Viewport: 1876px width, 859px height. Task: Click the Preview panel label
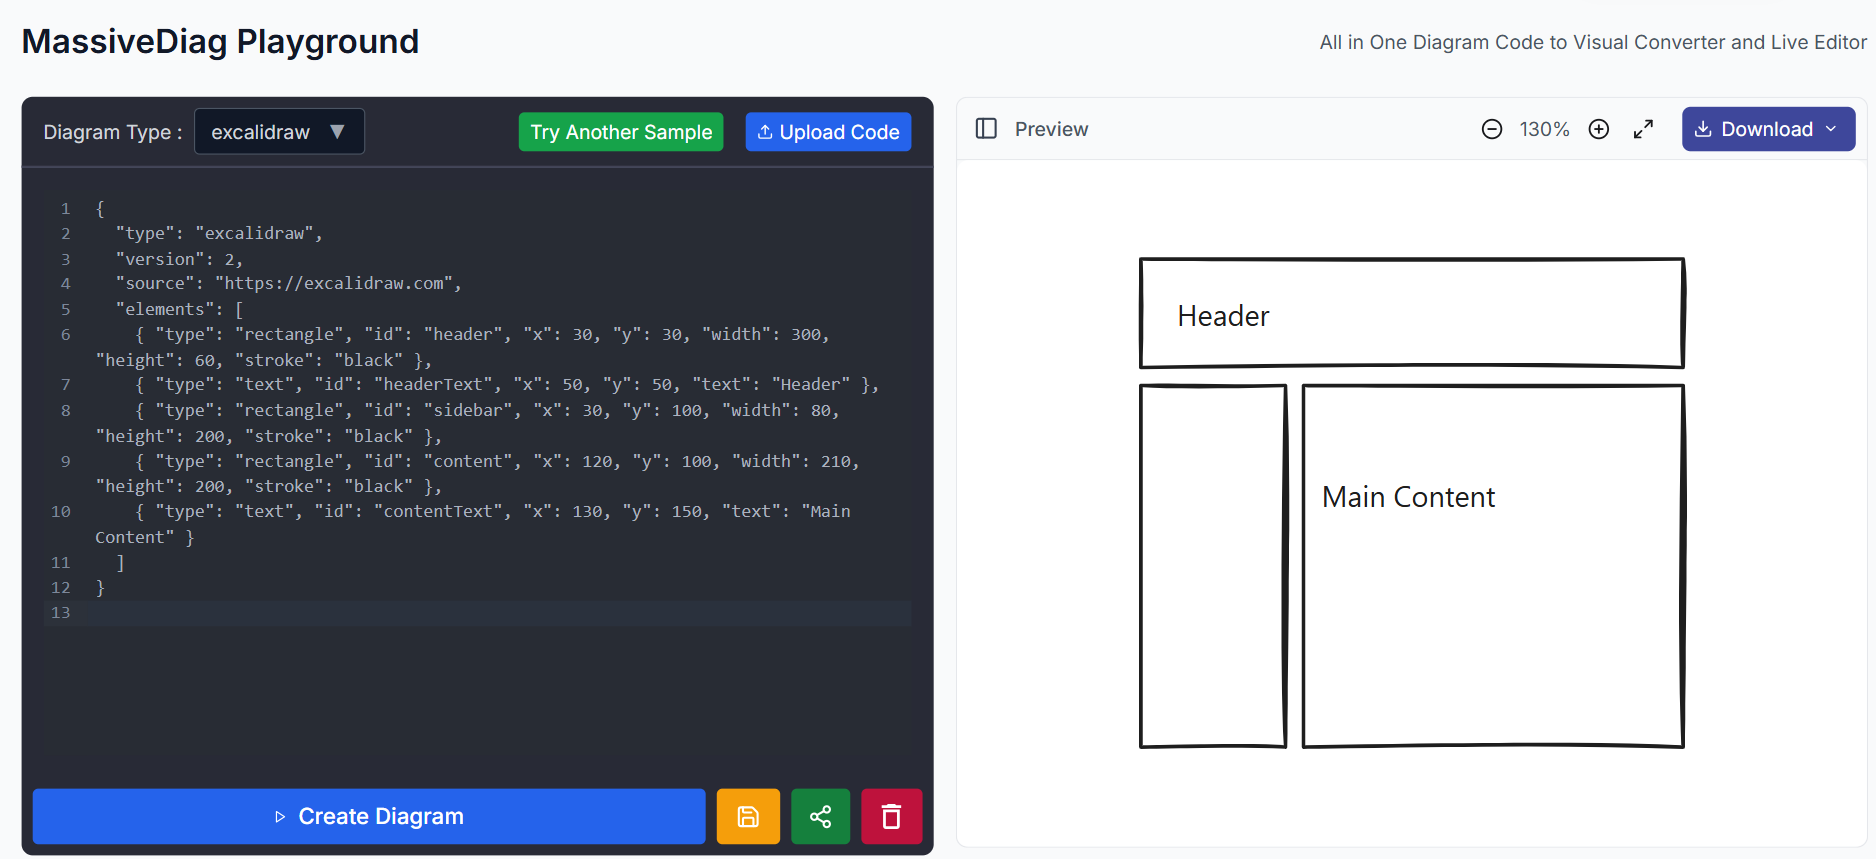point(1051,129)
